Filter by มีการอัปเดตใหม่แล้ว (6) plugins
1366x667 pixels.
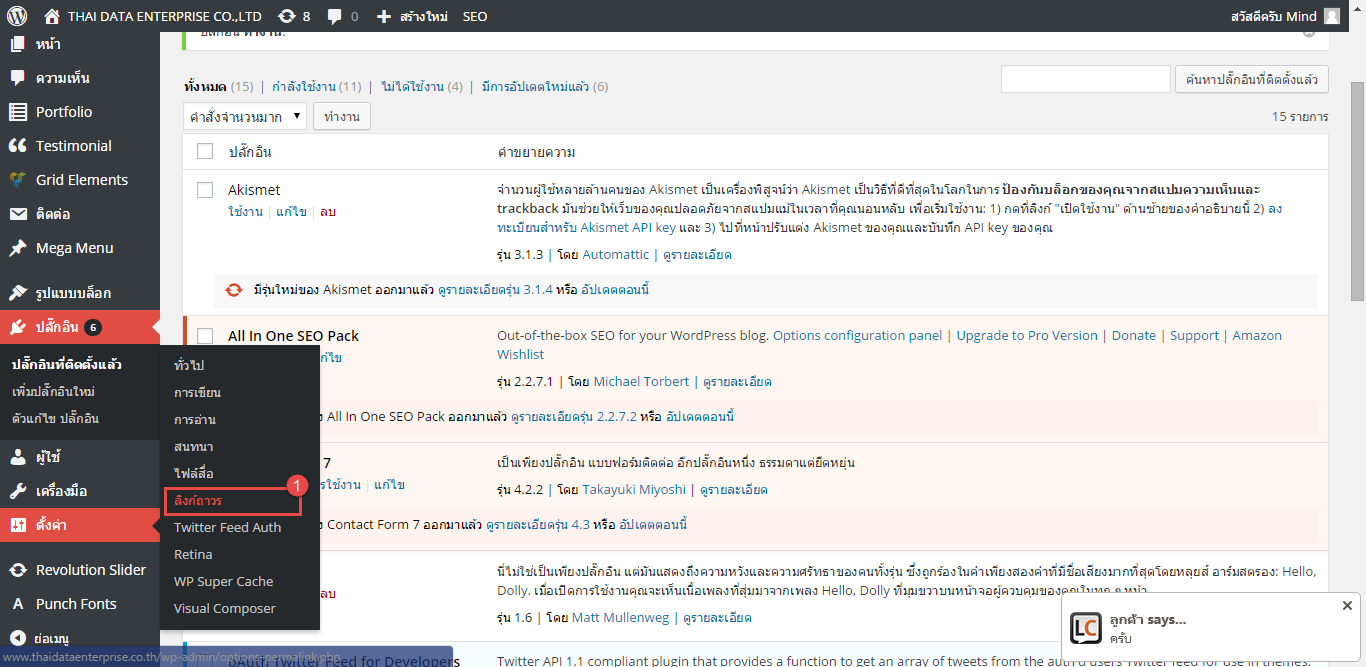click(545, 87)
